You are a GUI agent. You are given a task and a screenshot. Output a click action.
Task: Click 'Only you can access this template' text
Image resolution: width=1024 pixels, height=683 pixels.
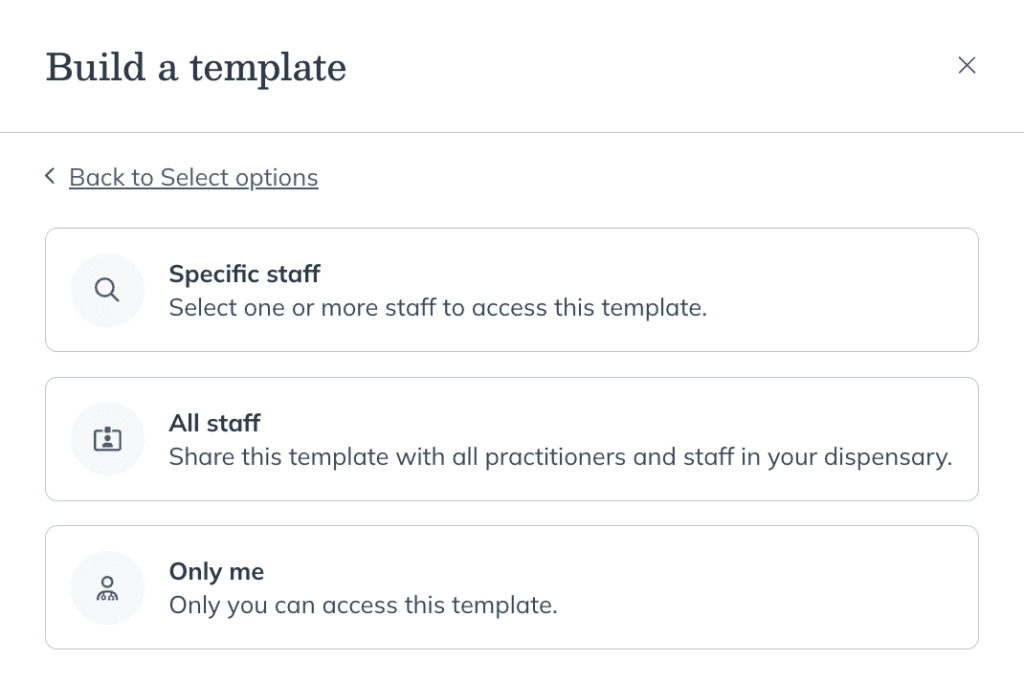pyautogui.click(x=363, y=605)
